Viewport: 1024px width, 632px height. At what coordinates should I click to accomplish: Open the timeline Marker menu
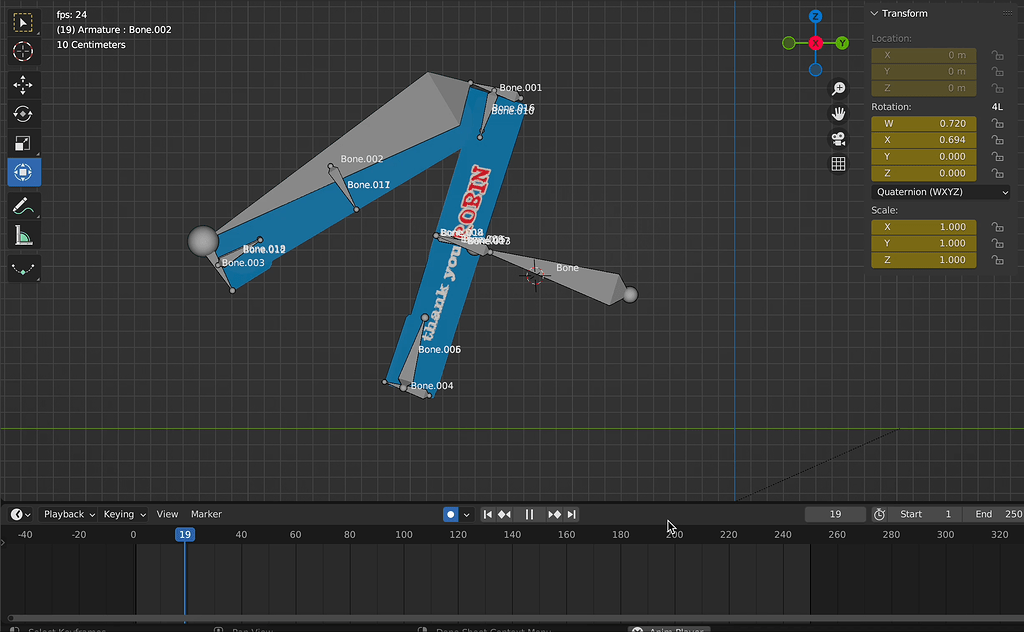pos(206,514)
